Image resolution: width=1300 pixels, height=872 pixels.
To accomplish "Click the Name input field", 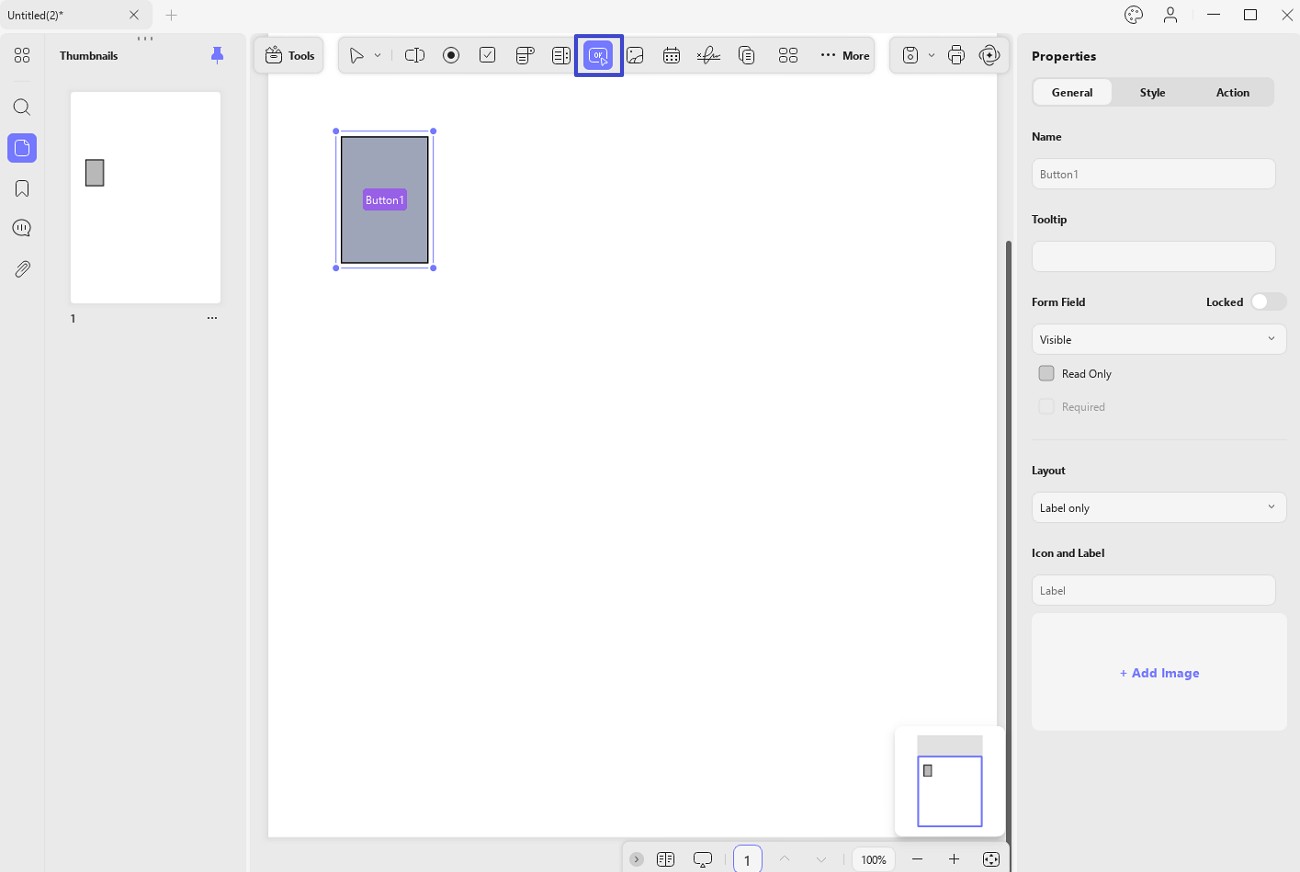I will (1153, 174).
